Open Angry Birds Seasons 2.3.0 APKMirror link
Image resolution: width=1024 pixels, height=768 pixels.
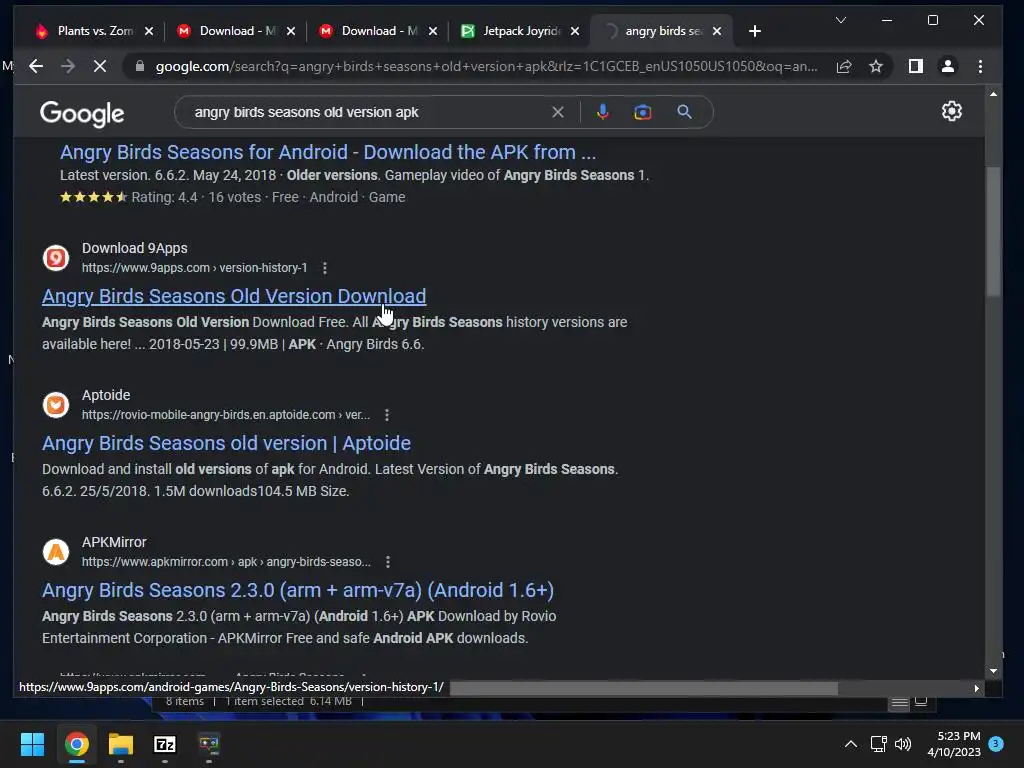point(298,590)
